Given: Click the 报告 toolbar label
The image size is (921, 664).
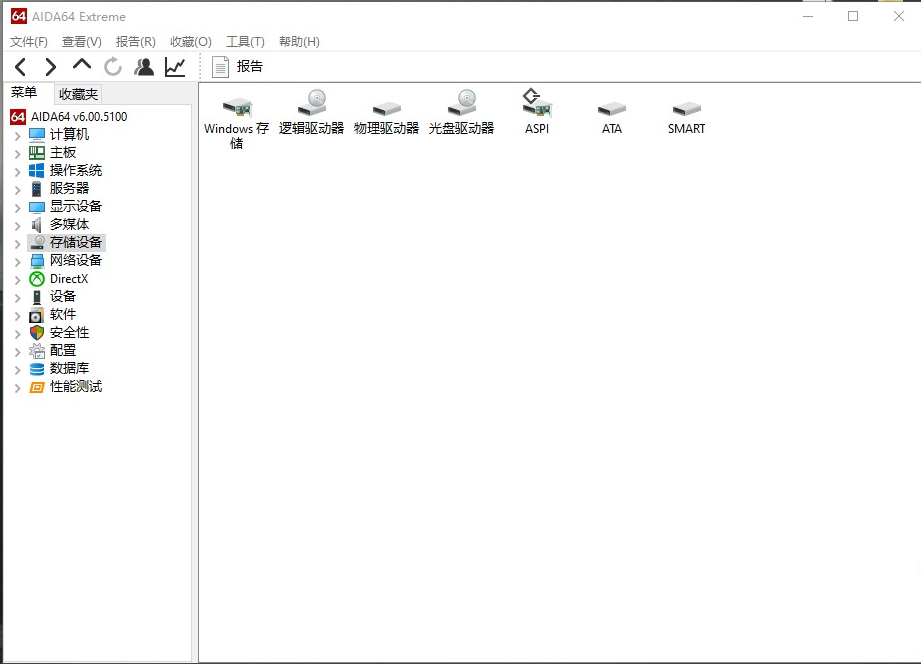Looking at the screenshot, I should 250,66.
